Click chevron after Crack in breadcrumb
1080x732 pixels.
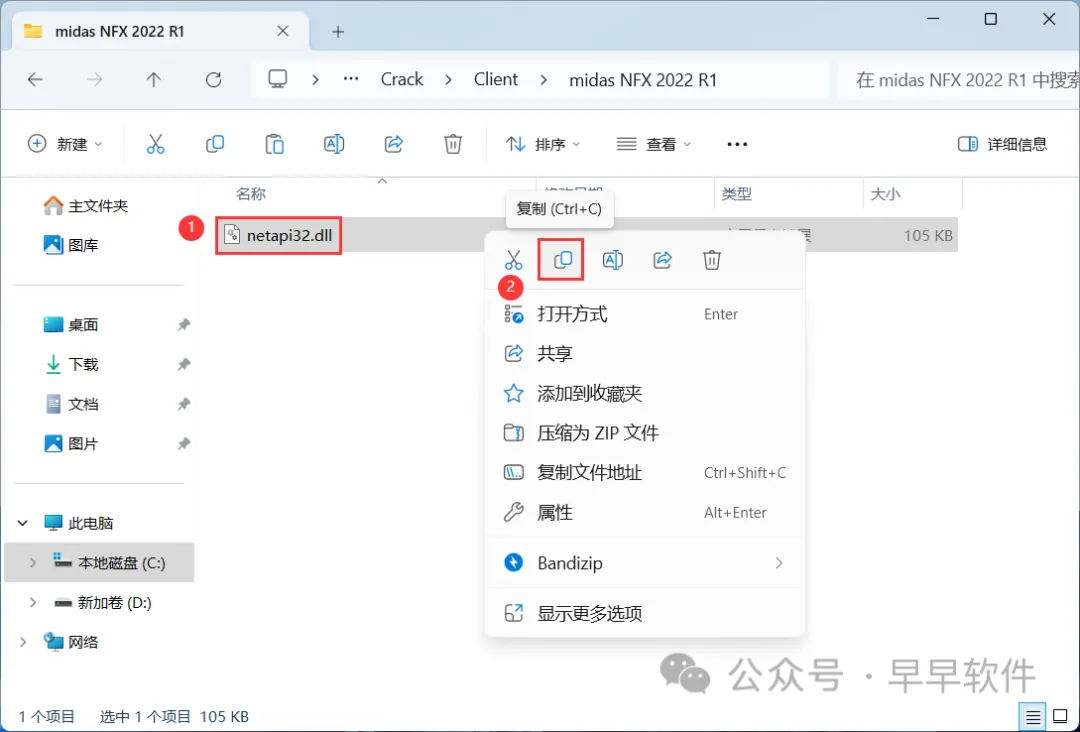click(x=448, y=80)
